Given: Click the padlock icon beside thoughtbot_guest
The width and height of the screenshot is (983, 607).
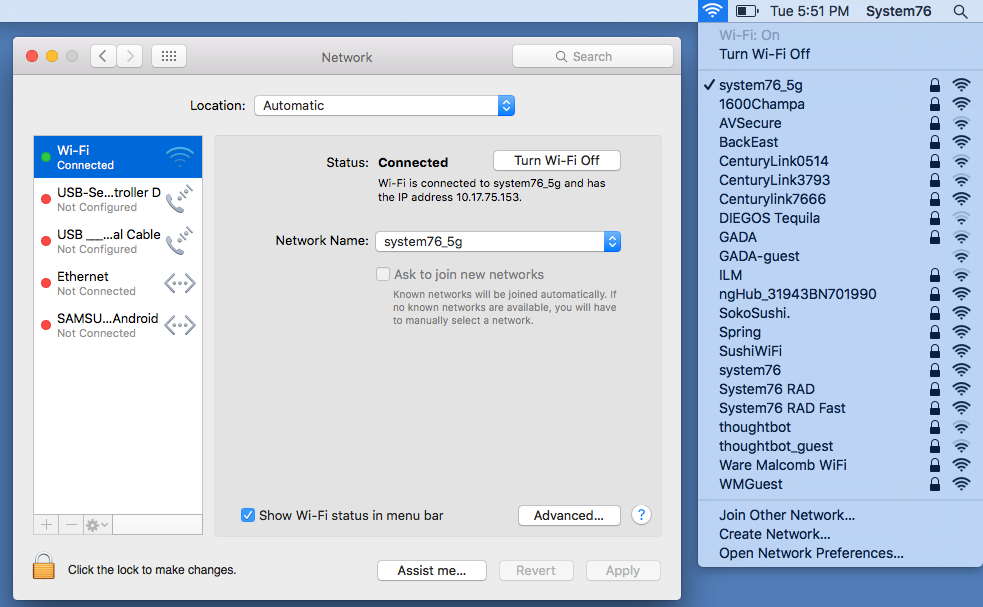Looking at the screenshot, I should (x=934, y=446).
